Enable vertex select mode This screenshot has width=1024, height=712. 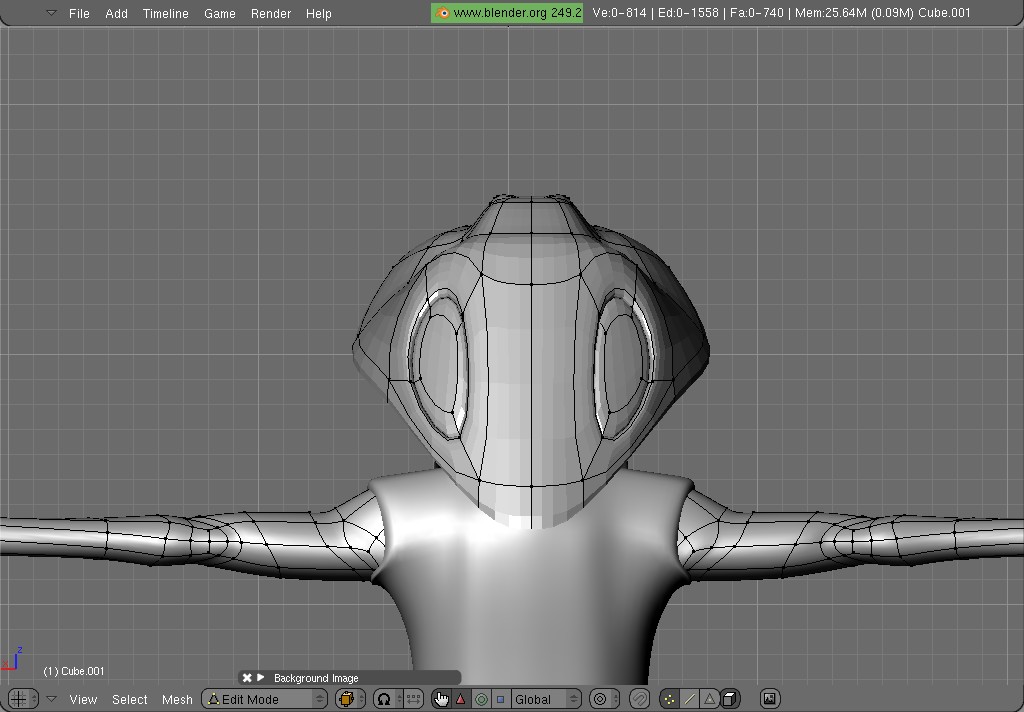click(669, 699)
